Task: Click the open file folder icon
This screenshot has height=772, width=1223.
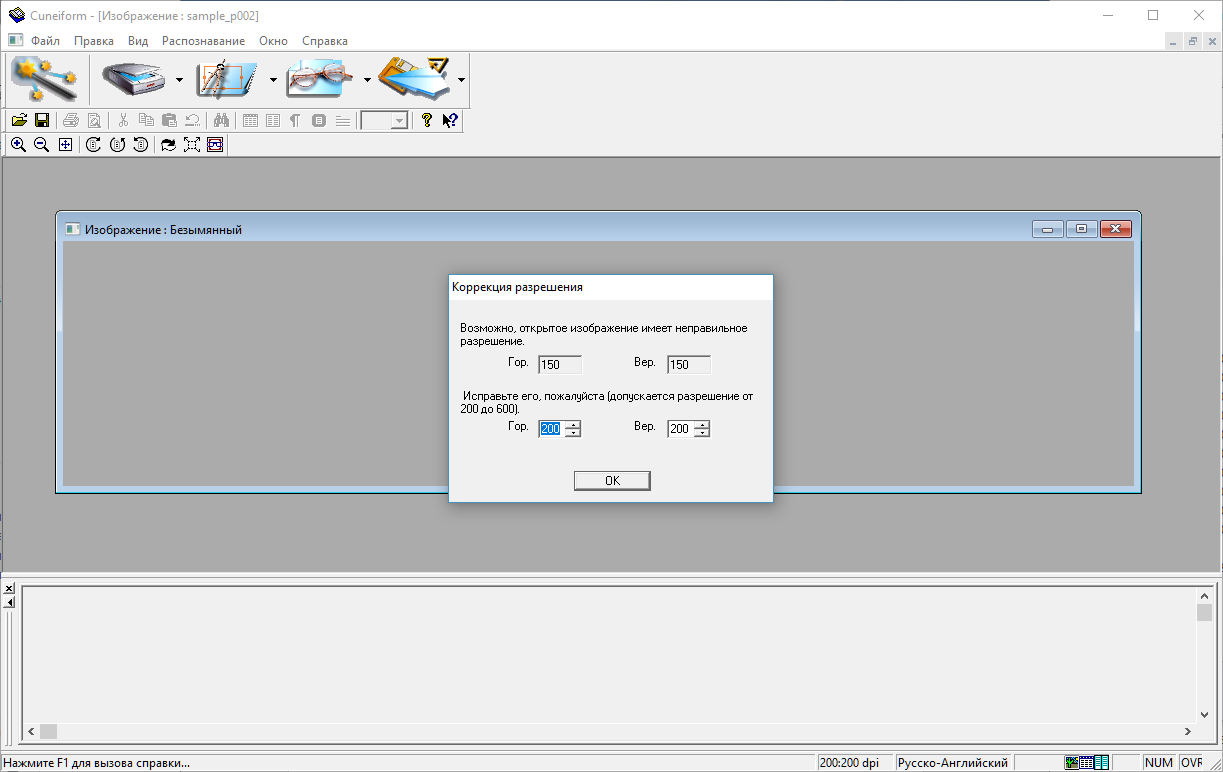Action: 19,120
